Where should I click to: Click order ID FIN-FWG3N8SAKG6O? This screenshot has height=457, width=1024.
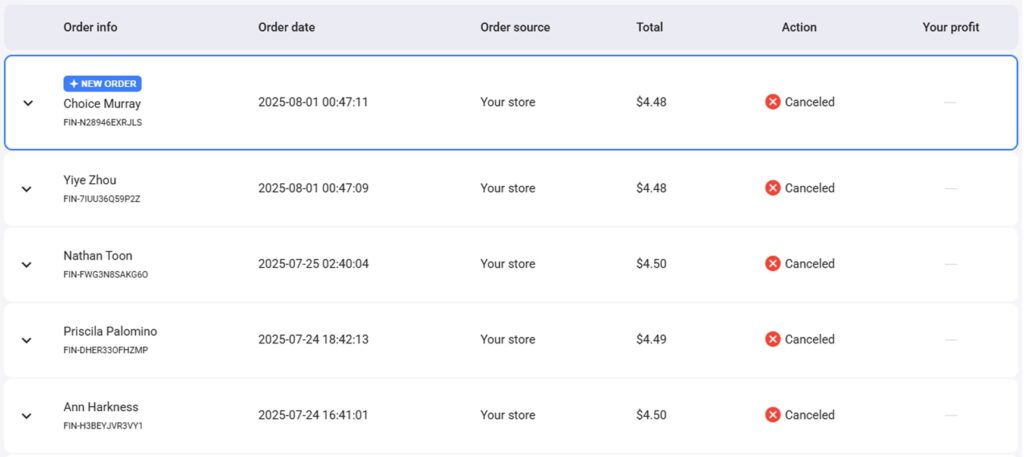pos(105,275)
